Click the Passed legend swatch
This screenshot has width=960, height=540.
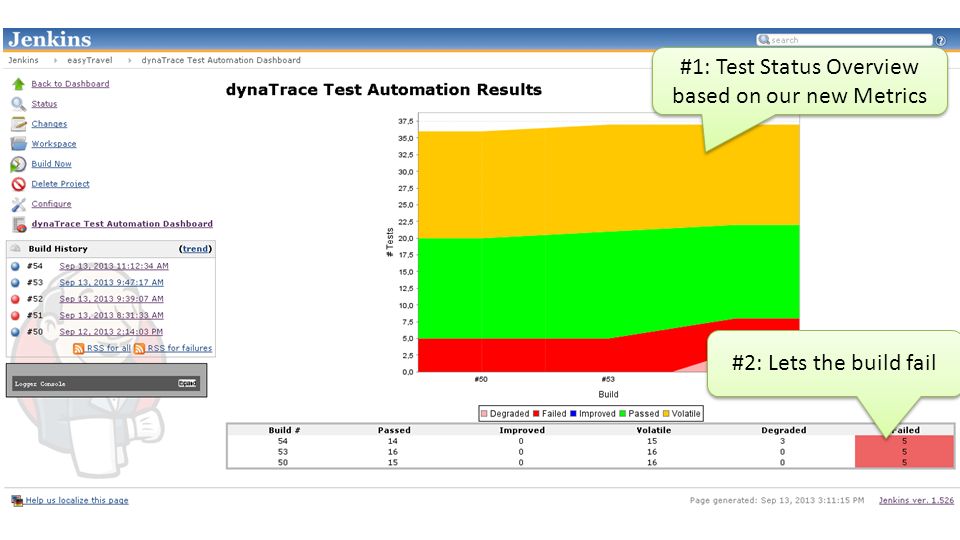coord(623,414)
